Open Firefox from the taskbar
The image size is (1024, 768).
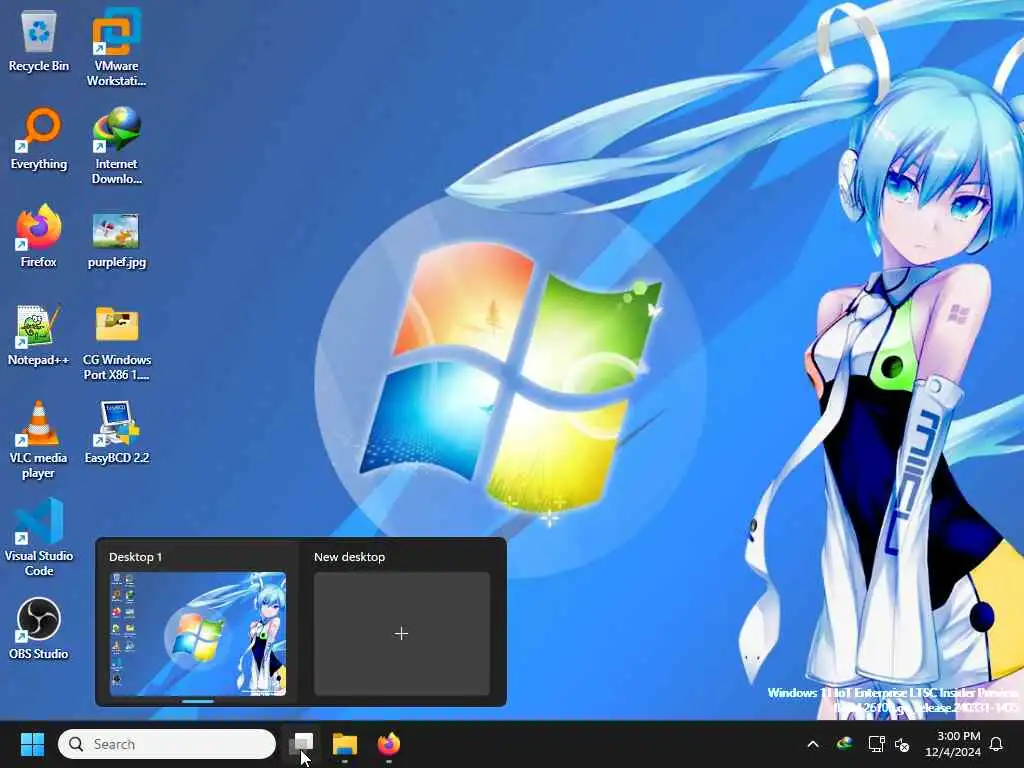click(389, 744)
